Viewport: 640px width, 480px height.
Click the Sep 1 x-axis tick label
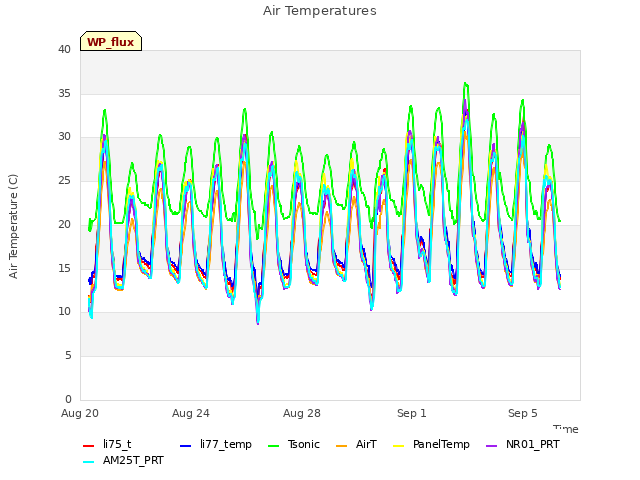coord(412,413)
